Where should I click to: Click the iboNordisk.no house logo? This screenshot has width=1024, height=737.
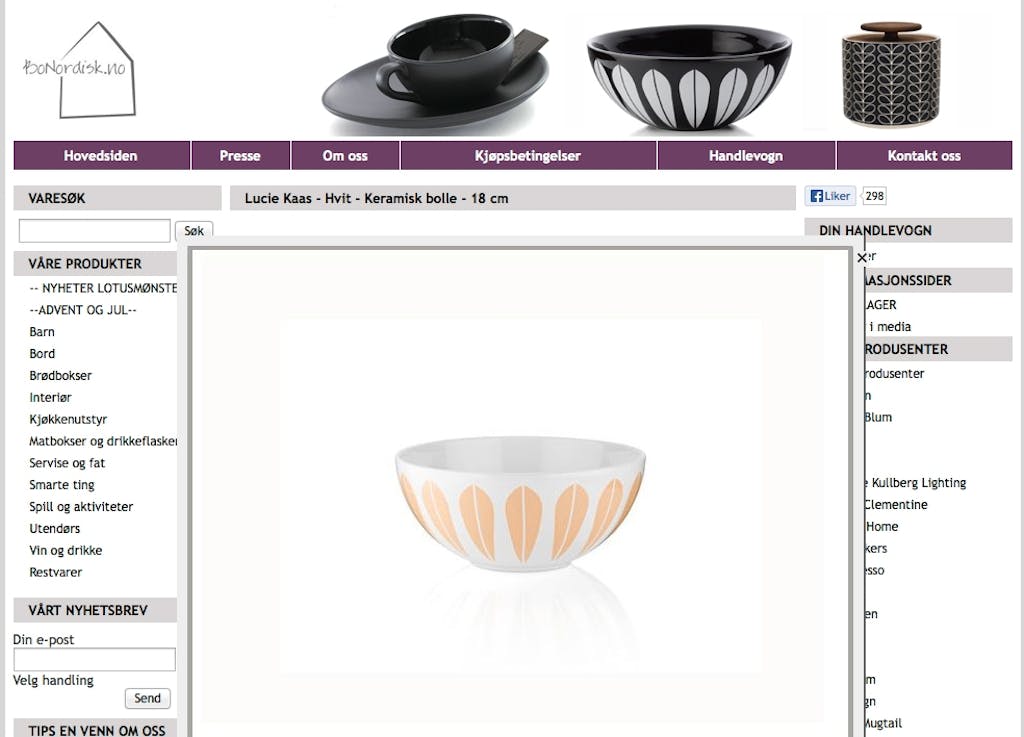coord(79,70)
